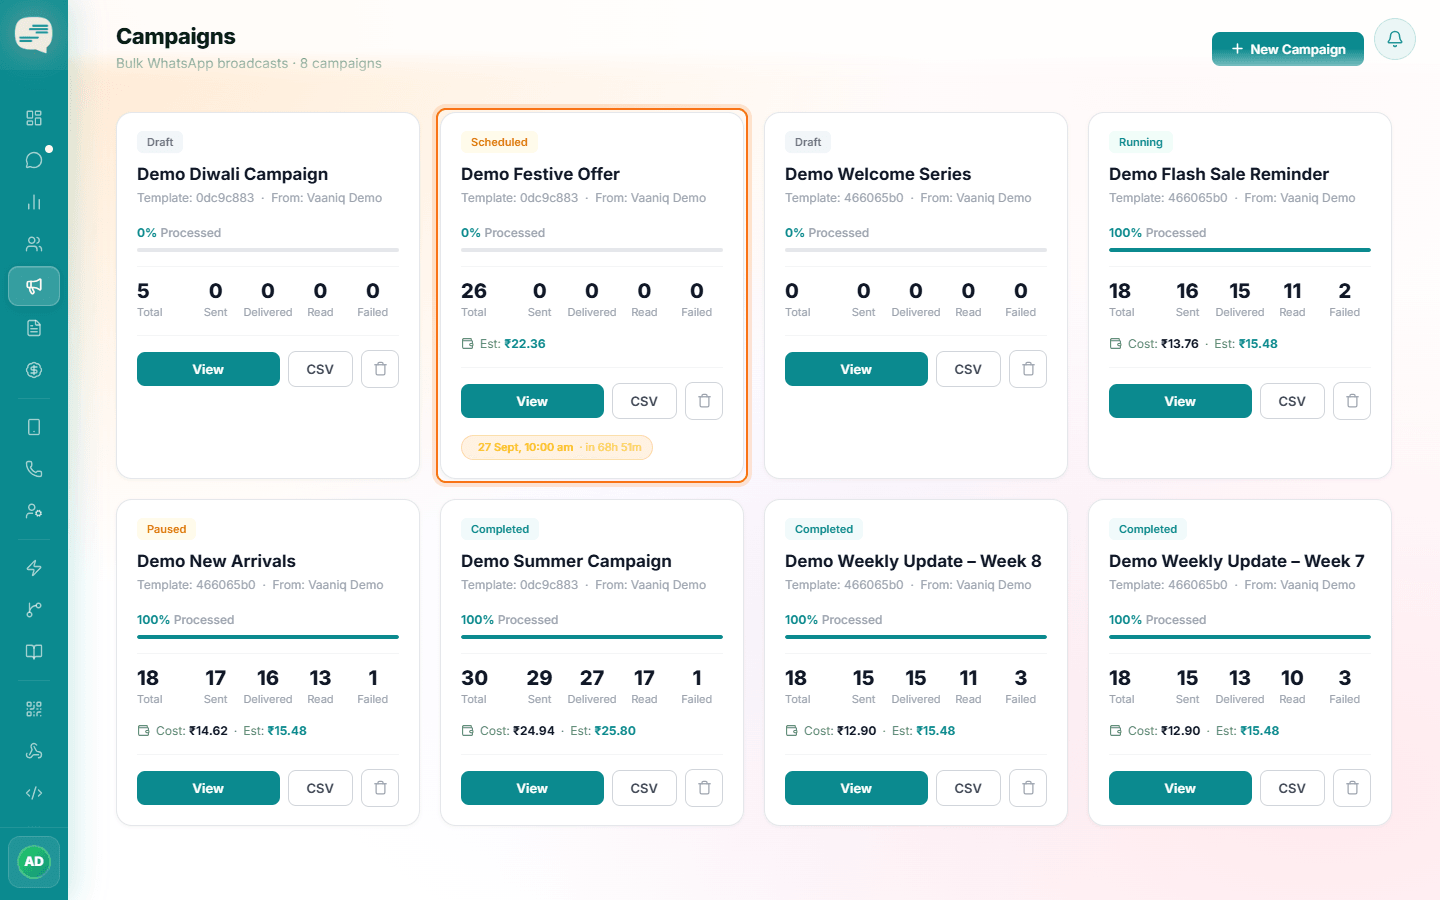Open the mobile device icon in sidebar
The height and width of the screenshot is (900, 1440).
[34, 427]
